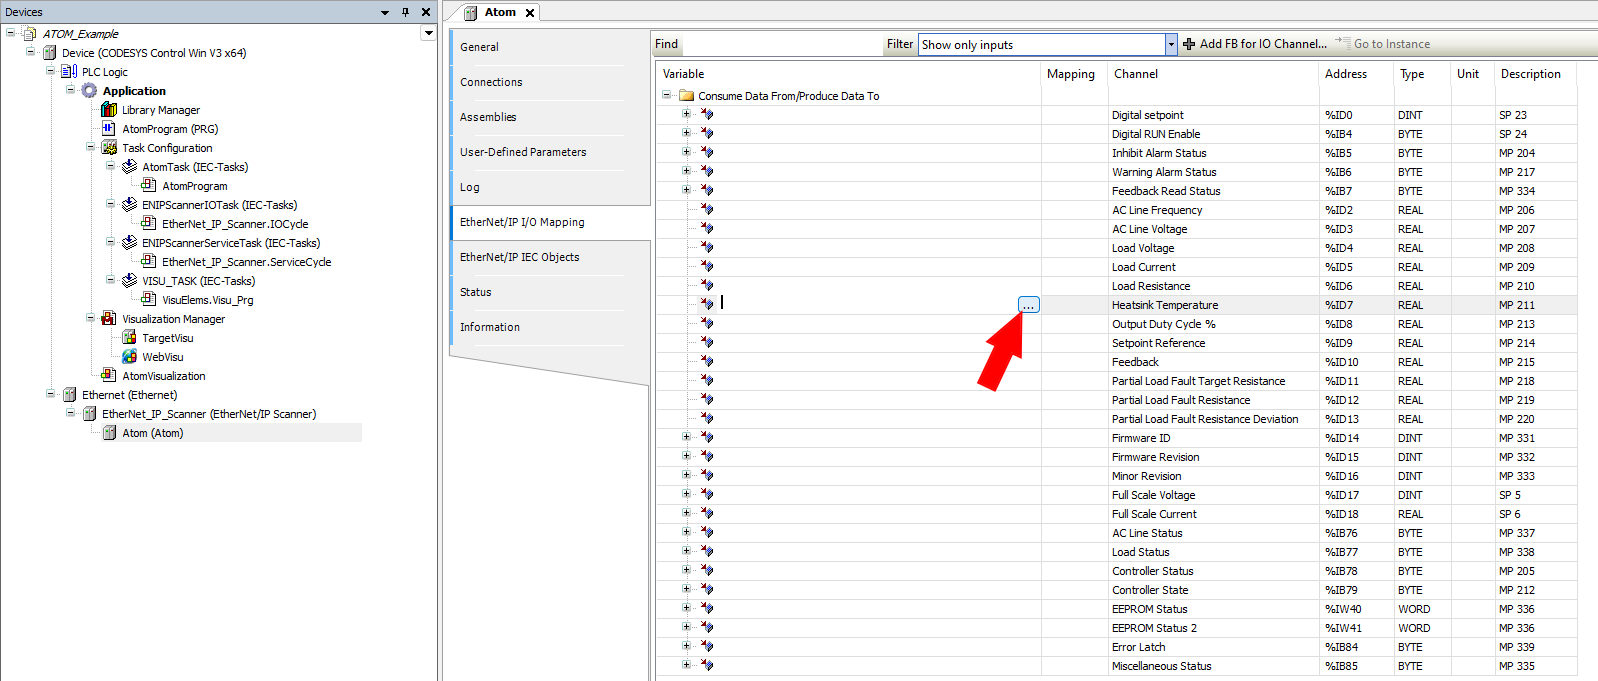
Task: Click the Library Manager icon in device tree
Action: [109, 110]
